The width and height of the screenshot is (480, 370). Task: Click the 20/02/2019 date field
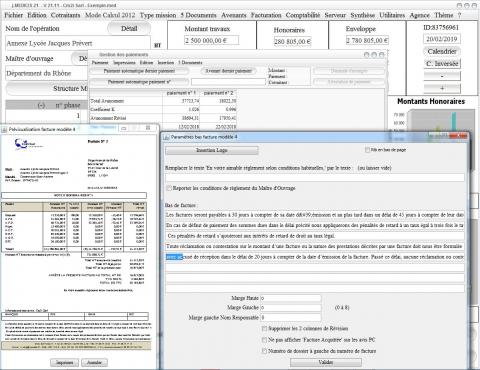[442, 39]
